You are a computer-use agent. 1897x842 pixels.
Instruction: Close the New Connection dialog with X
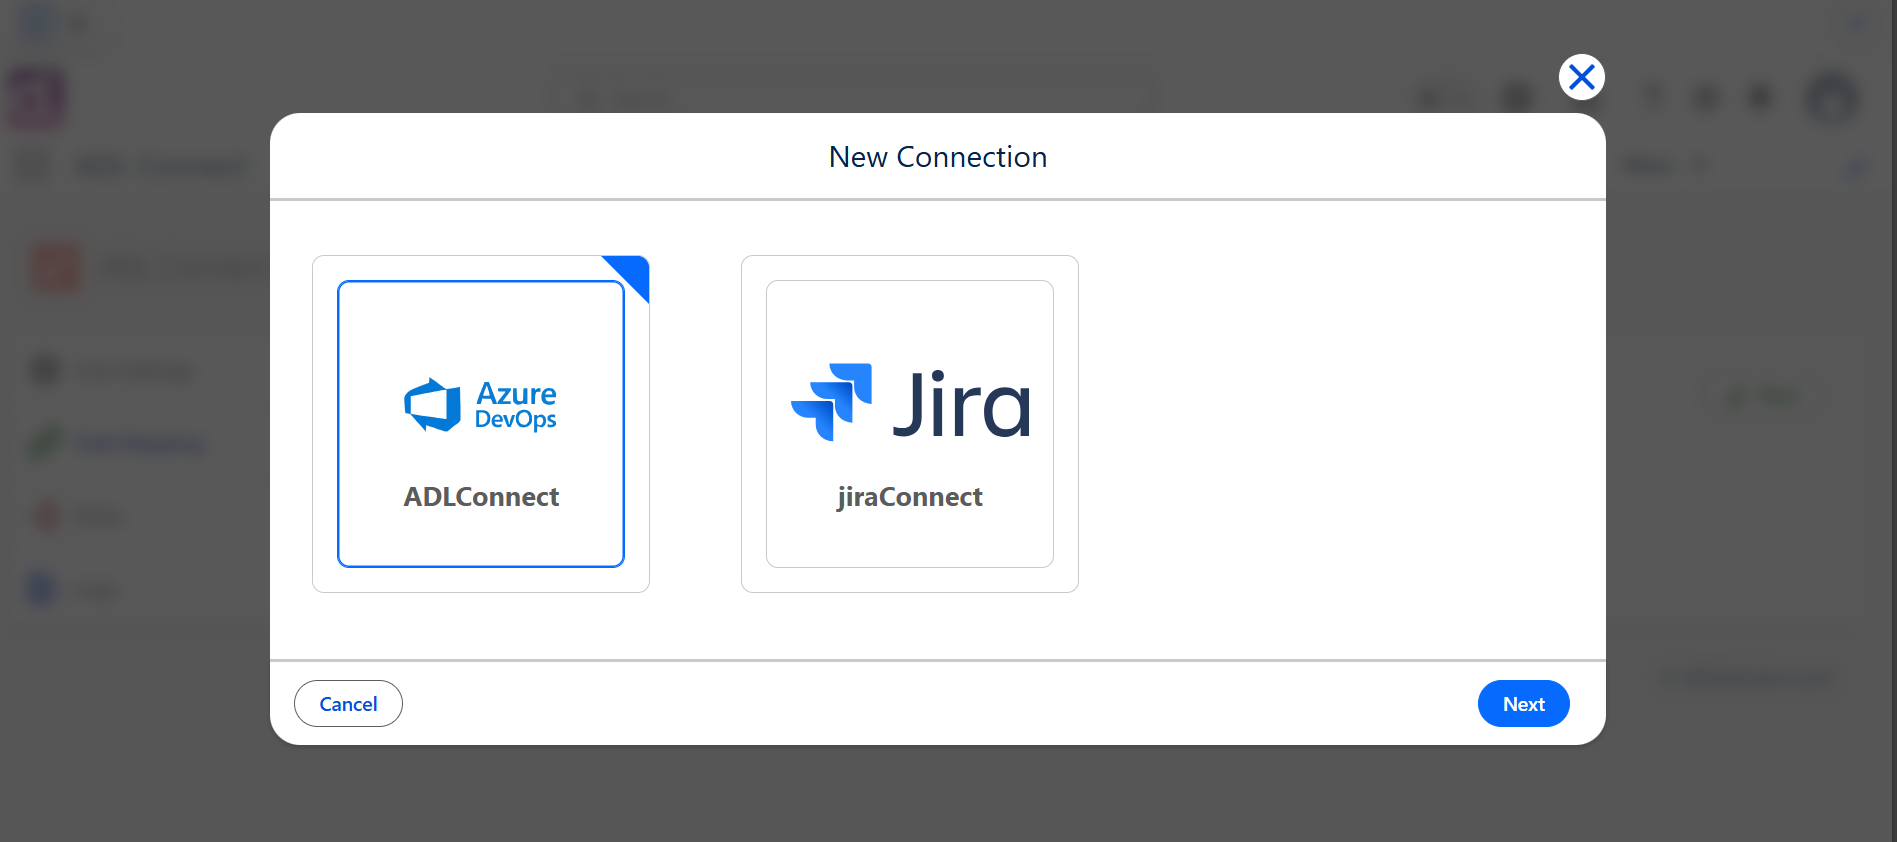(x=1582, y=77)
